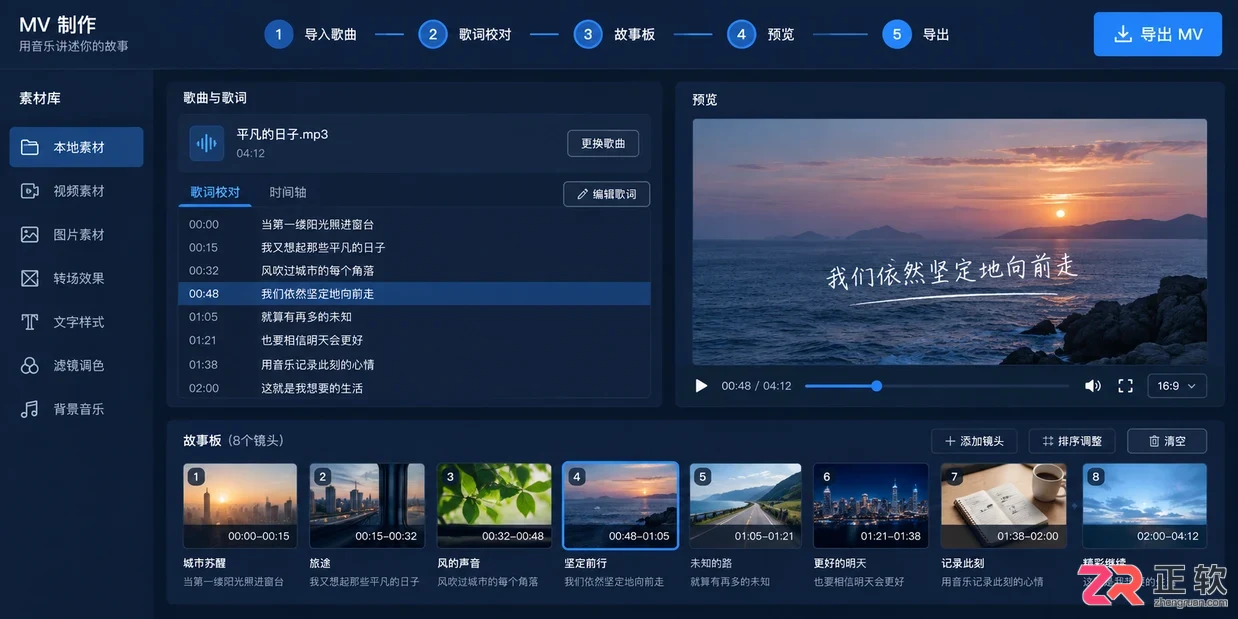This screenshot has height=619, width=1238.
Task: Click the 平凡的日子.mp3 file name
Action: [x=282, y=134]
